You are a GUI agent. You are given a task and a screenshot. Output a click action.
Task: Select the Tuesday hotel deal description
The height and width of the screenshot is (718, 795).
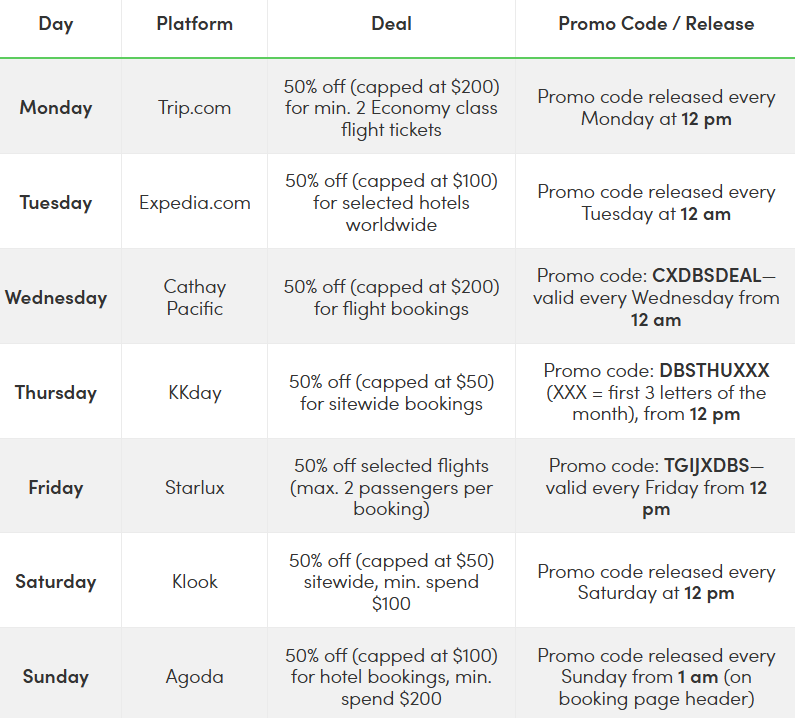pos(391,202)
